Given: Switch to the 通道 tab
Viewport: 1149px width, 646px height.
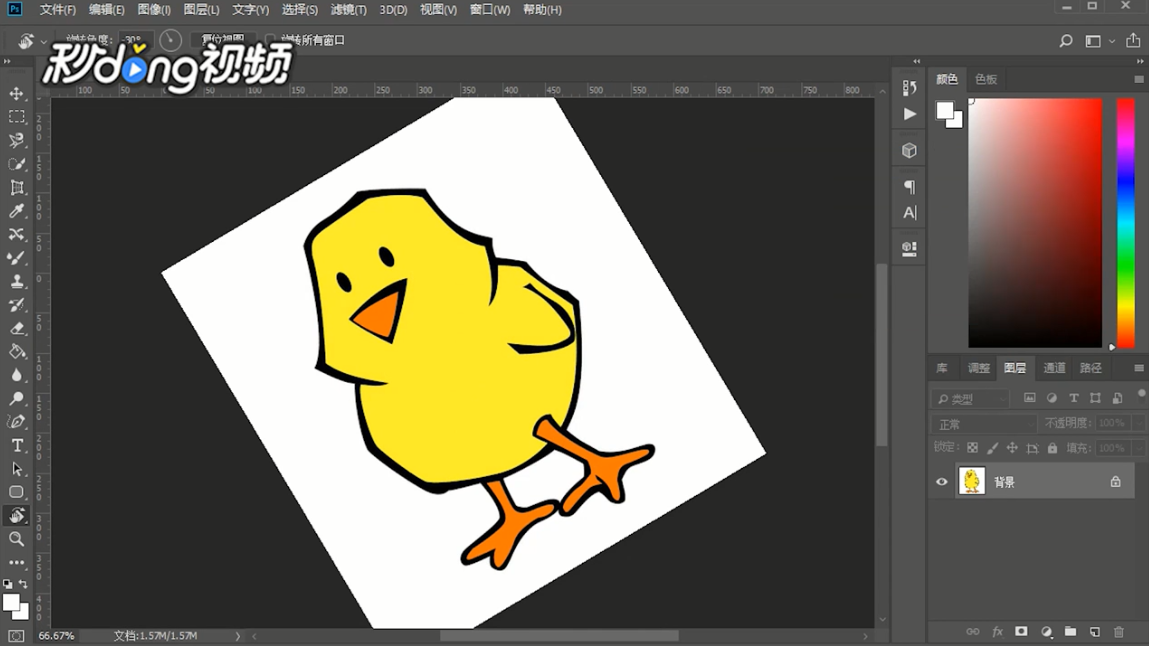Looking at the screenshot, I should 1054,368.
